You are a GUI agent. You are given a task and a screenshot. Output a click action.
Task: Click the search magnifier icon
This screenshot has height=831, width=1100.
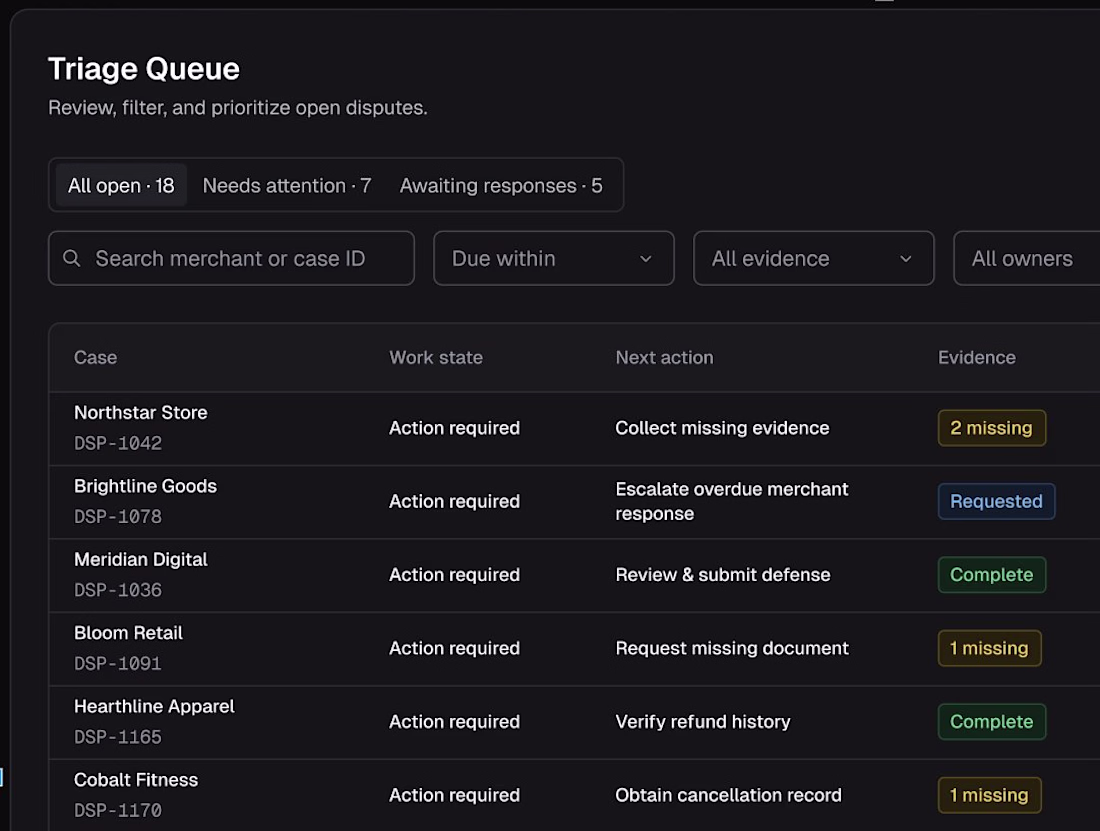72,258
